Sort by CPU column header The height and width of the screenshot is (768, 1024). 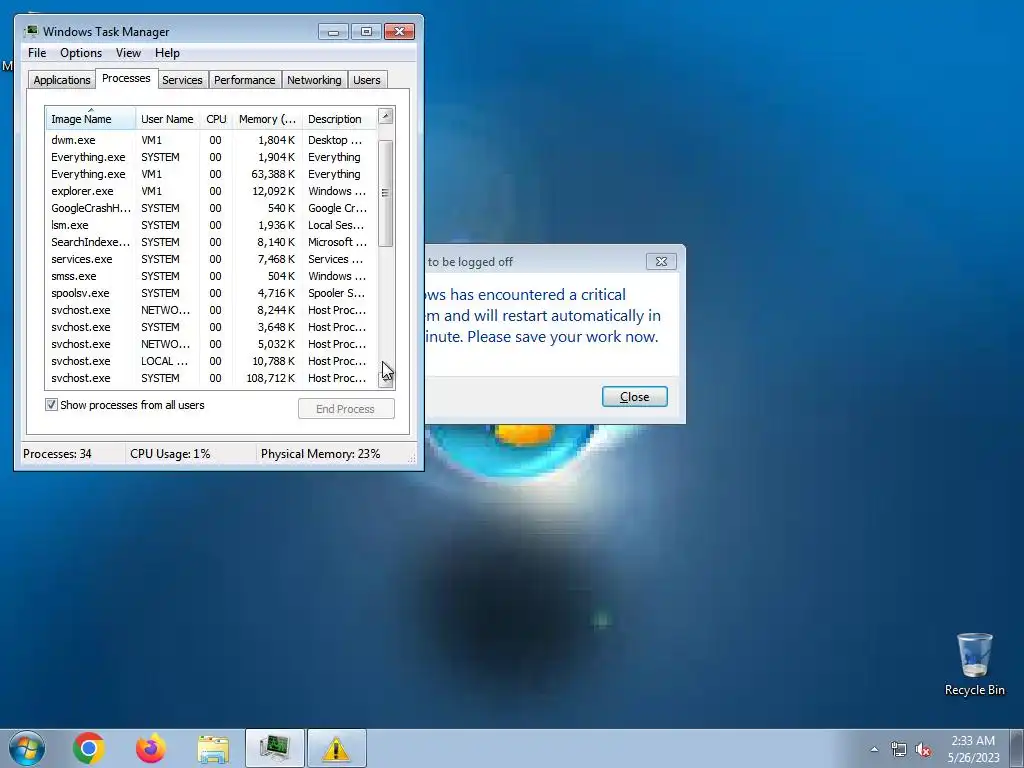tap(216, 119)
